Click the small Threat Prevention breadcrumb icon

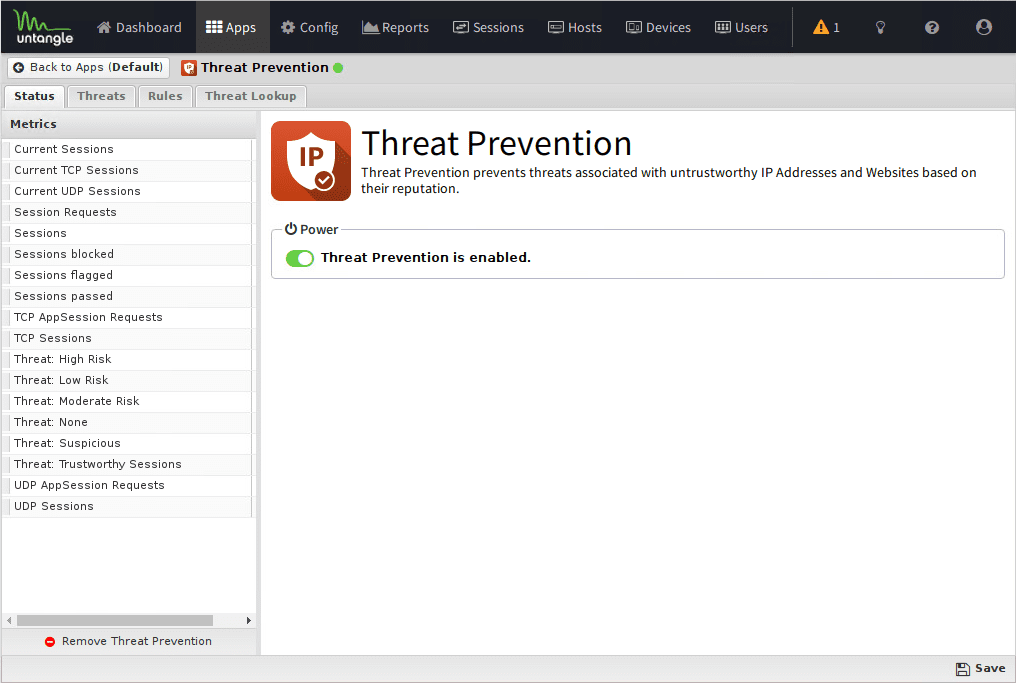pyautogui.click(x=189, y=68)
